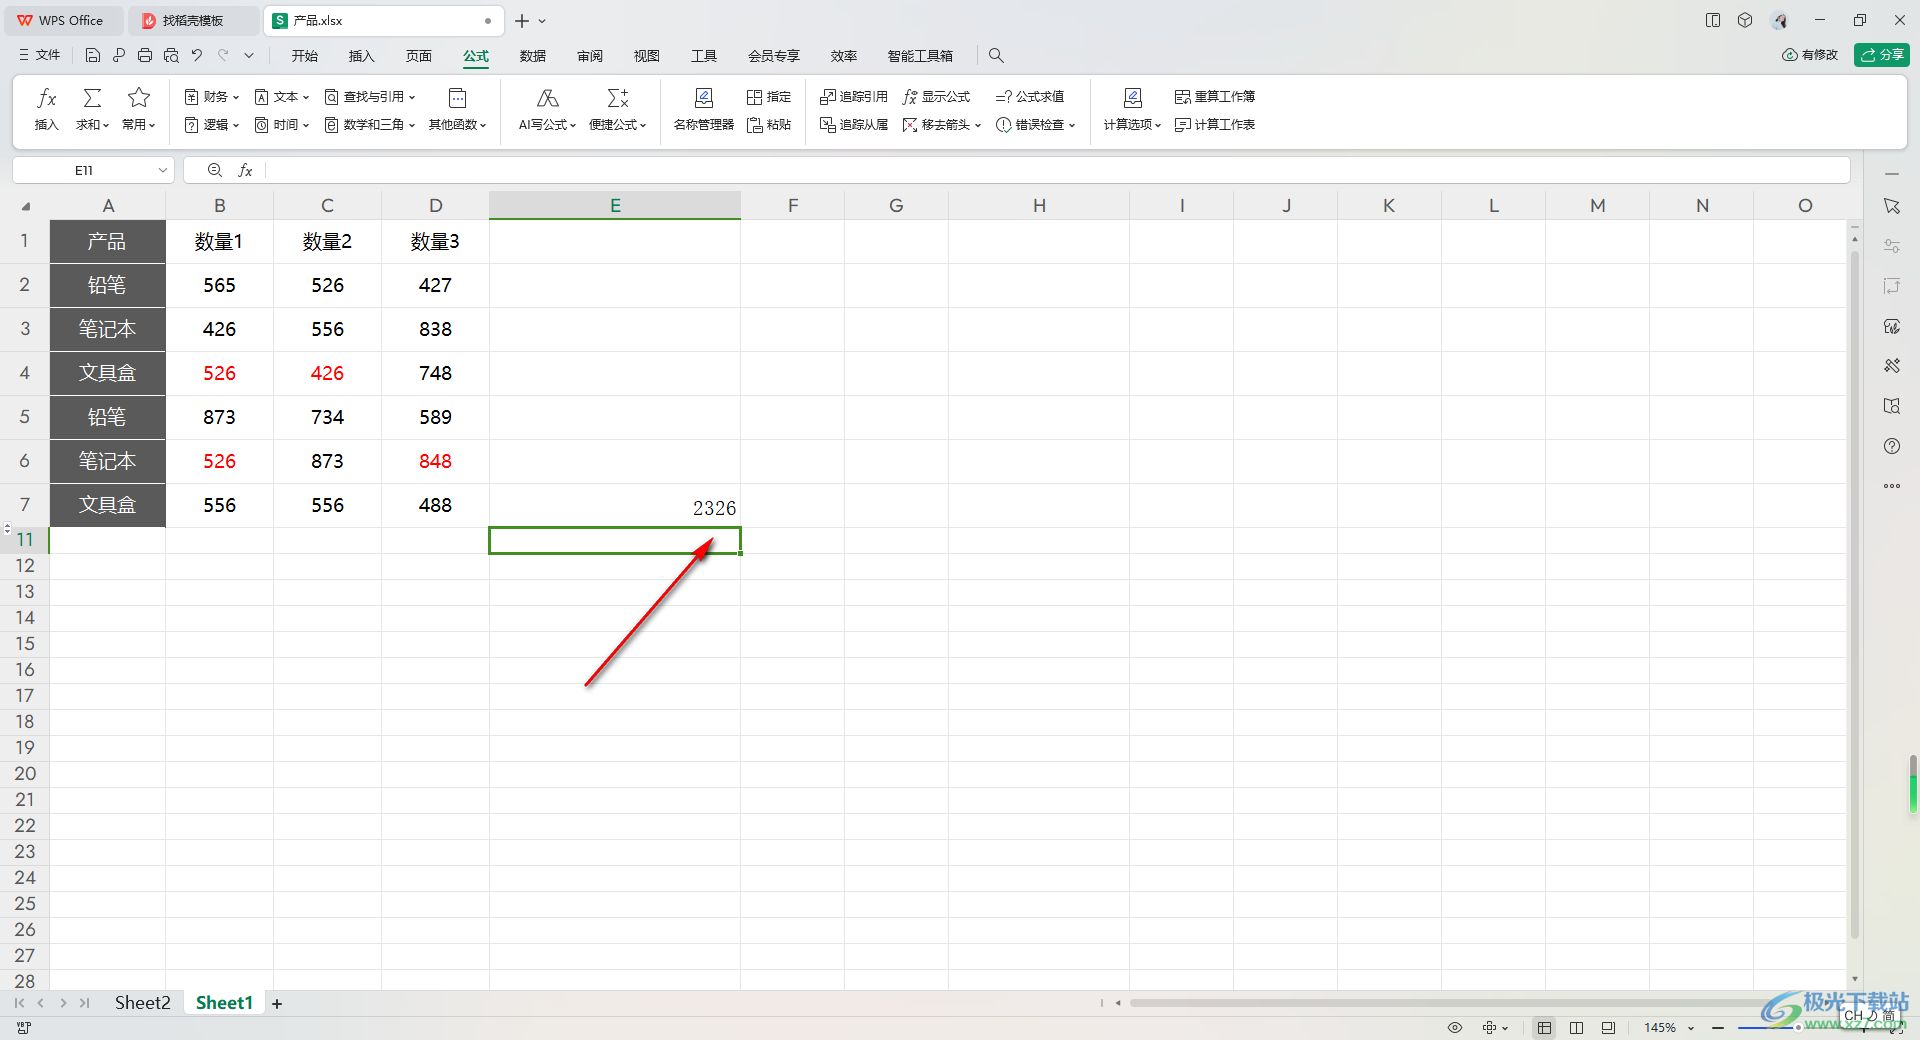Switch to Page Layout view in status bar
Image resolution: width=1920 pixels, height=1040 pixels.
(1608, 1027)
